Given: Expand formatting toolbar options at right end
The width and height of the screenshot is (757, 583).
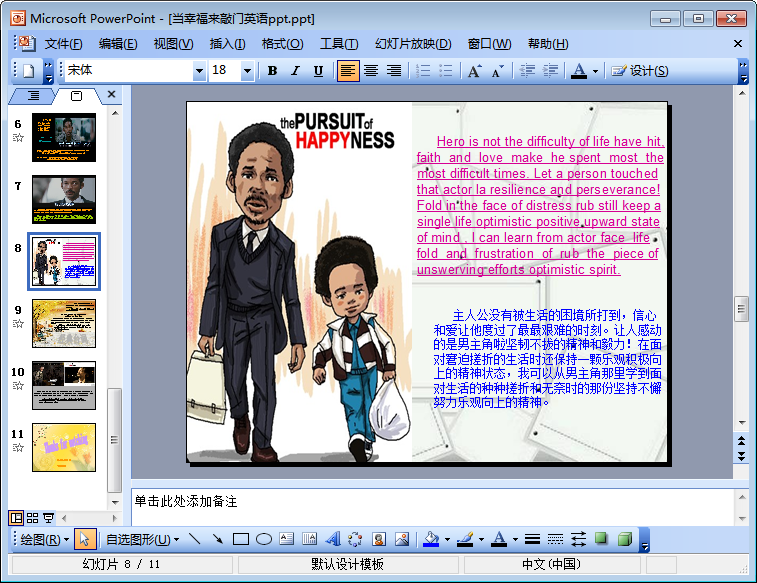Looking at the screenshot, I should pyautogui.click(x=743, y=71).
